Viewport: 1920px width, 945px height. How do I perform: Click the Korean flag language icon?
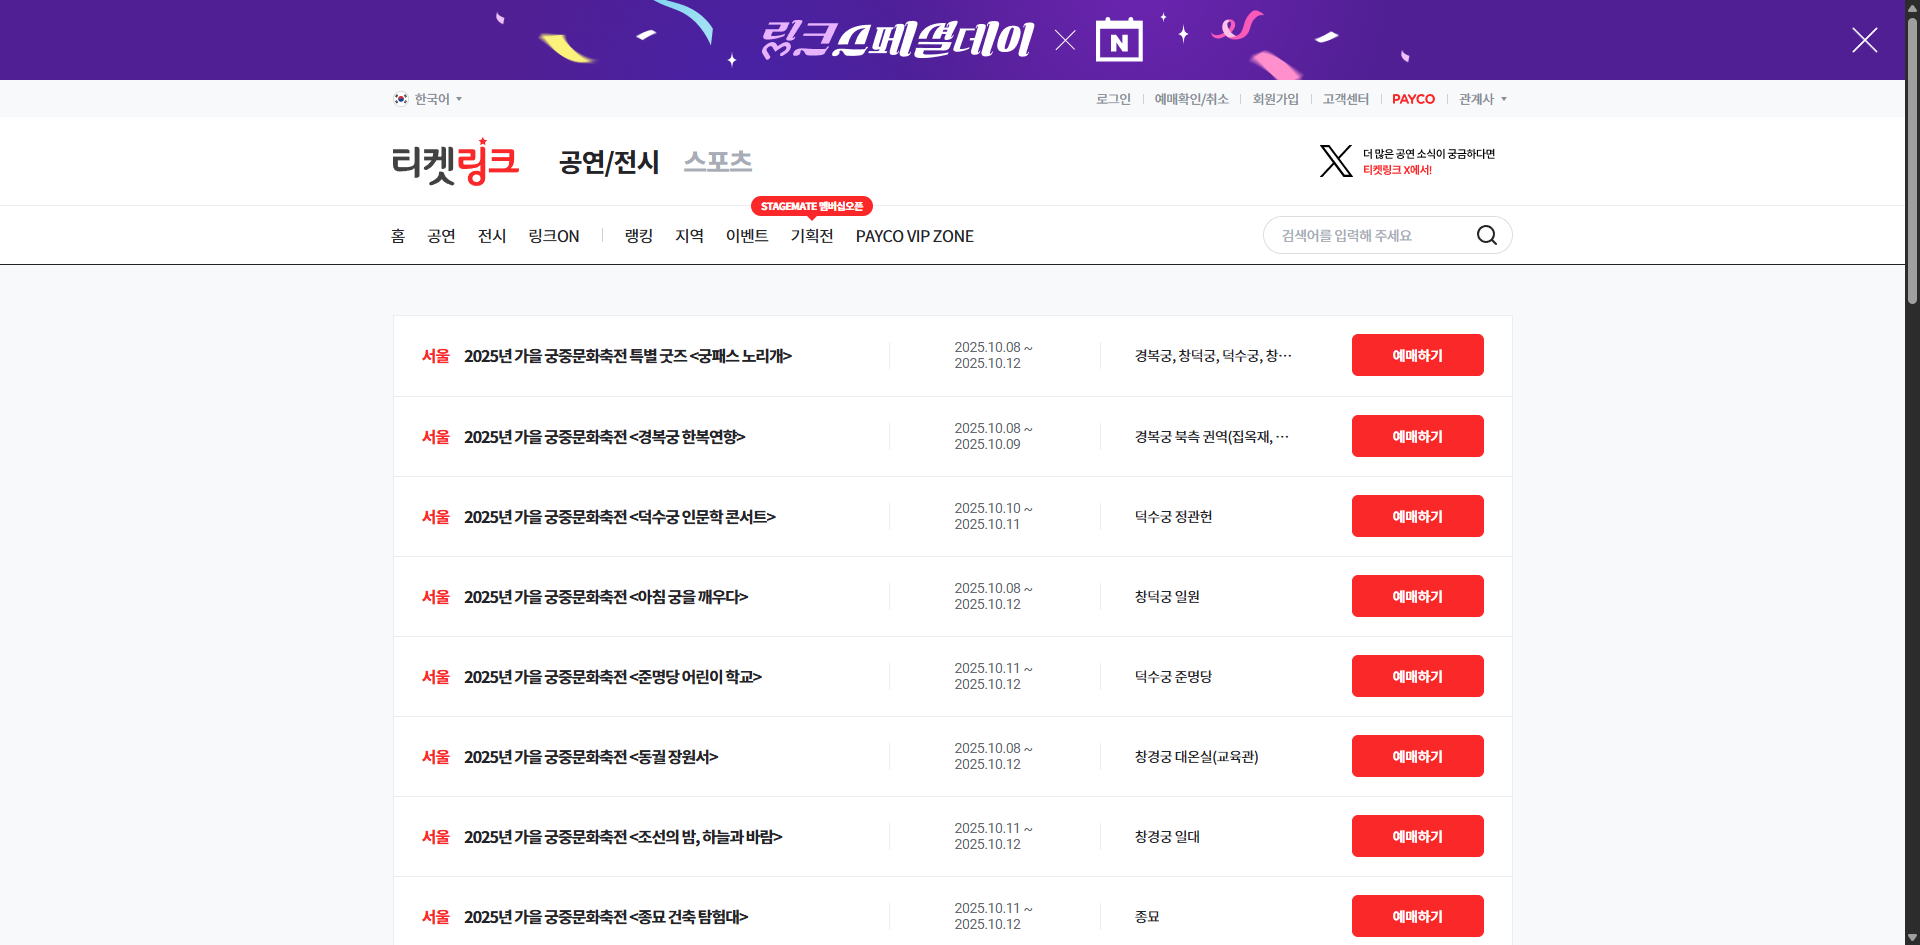click(x=401, y=99)
